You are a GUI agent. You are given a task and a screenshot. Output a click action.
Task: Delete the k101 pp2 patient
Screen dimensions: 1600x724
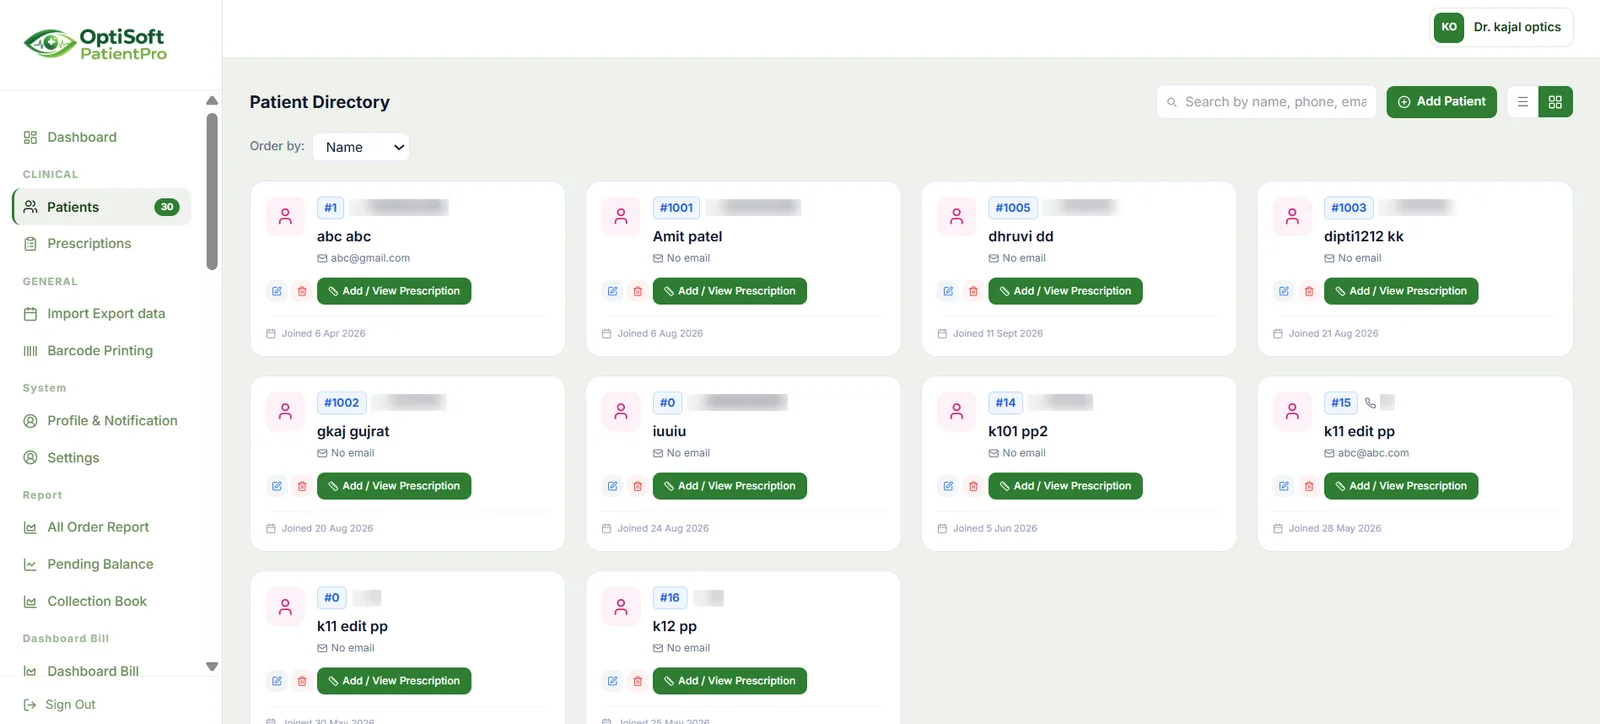point(973,486)
